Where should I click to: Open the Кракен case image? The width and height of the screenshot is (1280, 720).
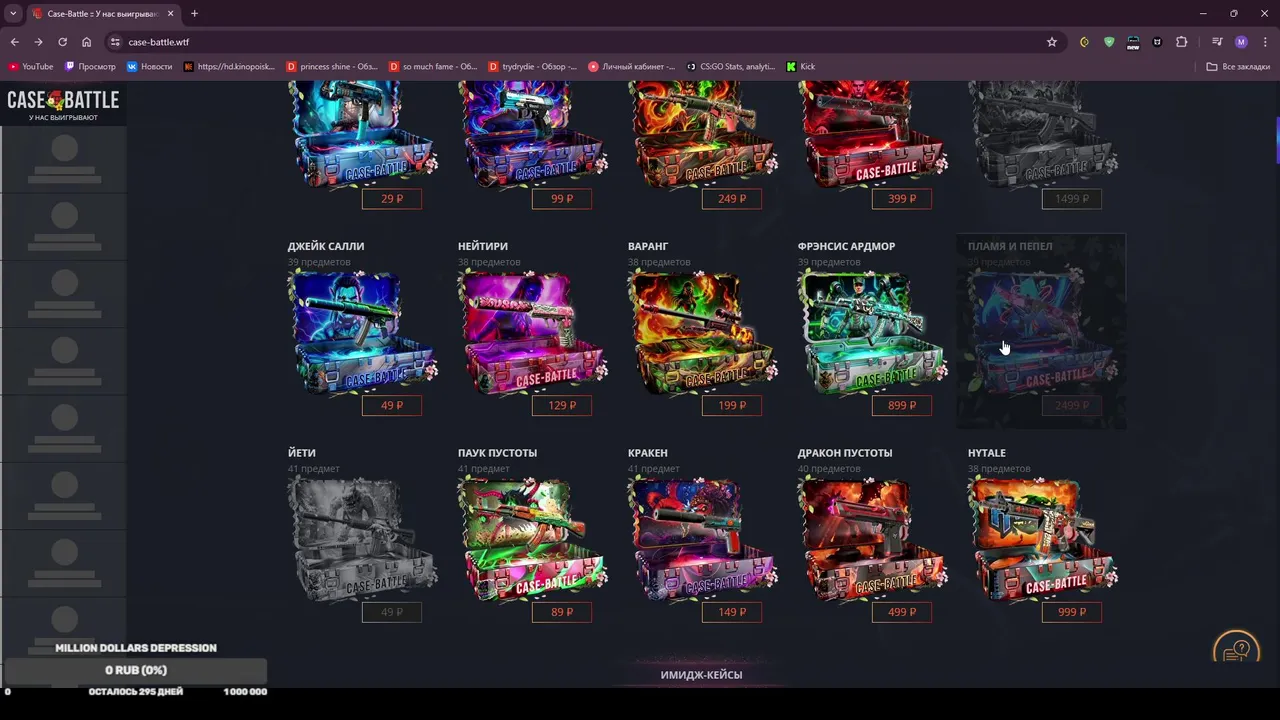pyautogui.click(x=703, y=539)
